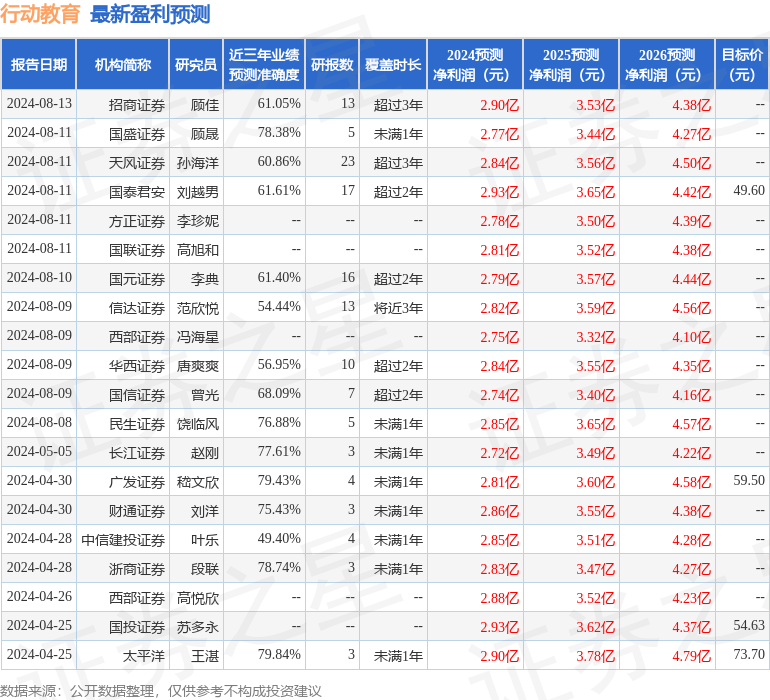Click the 研报数 column header
This screenshot has height=700, width=770.
pyautogui.click(x=332, y=64)
